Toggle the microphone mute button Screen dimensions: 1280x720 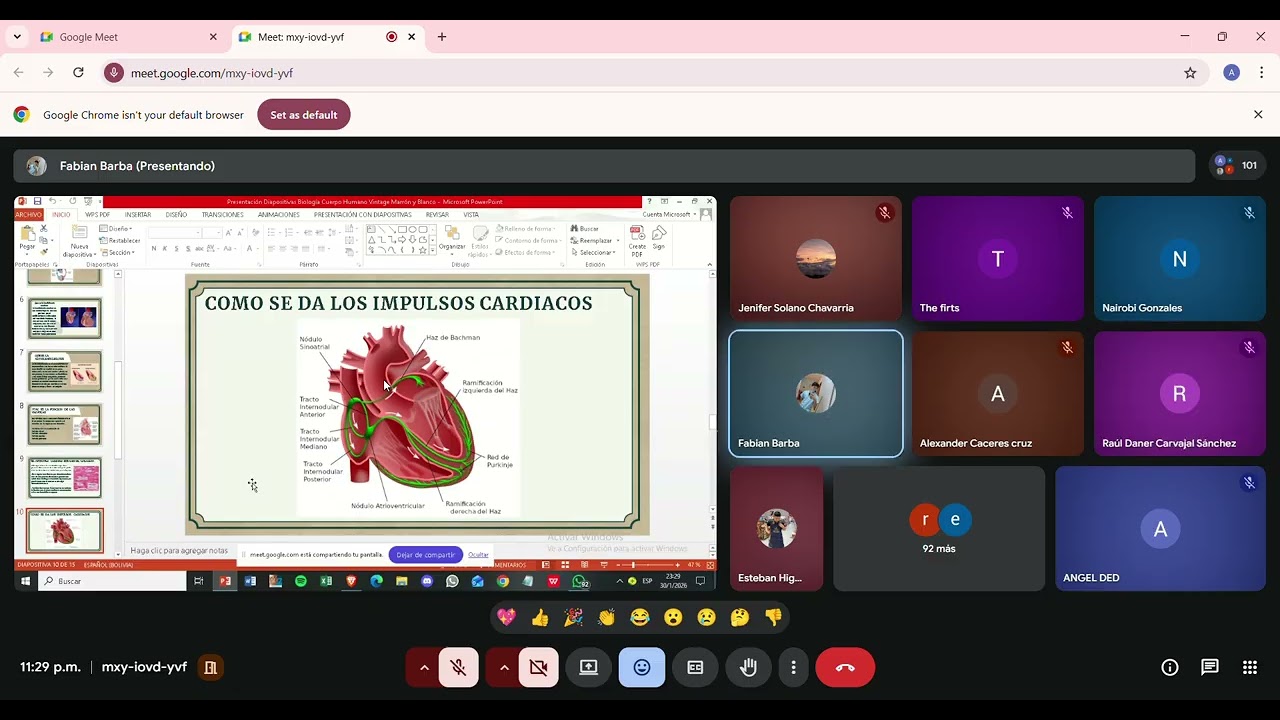pos(459,668)
